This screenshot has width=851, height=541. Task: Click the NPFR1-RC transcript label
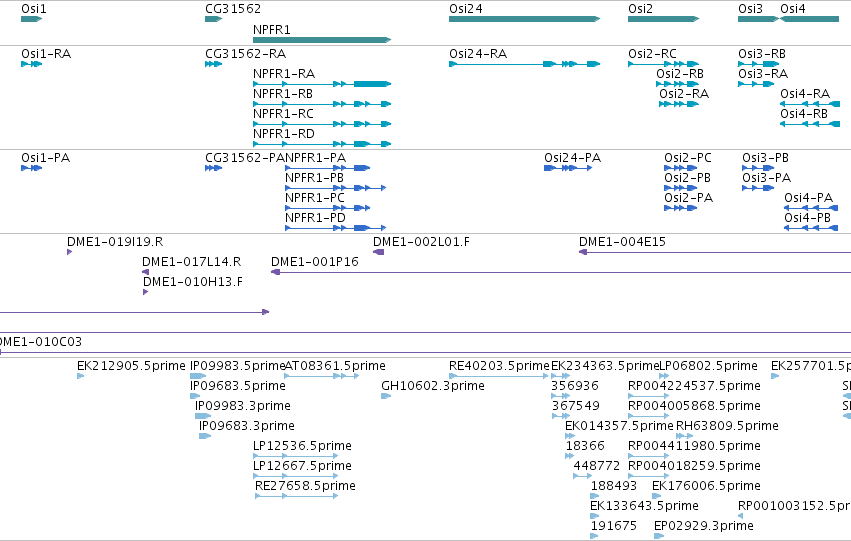point(283,114)
